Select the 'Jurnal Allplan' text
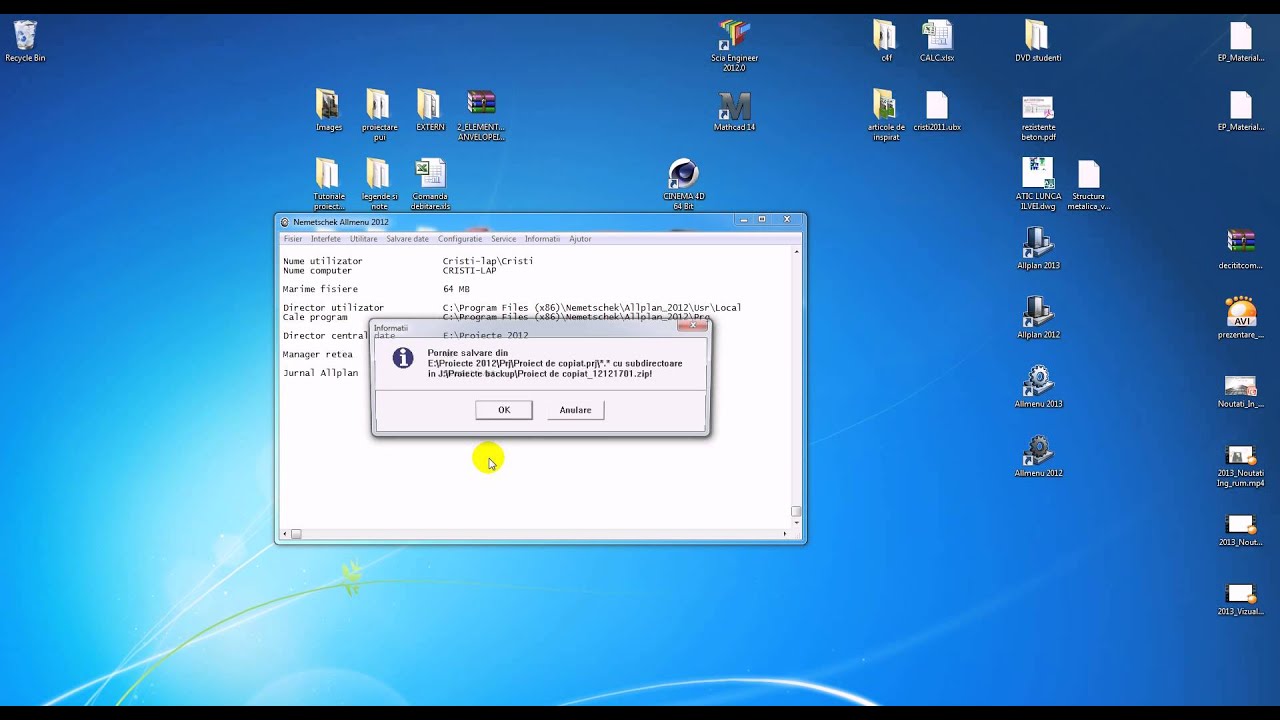This screenshot has width=1280, height=720. coord(320,373)
